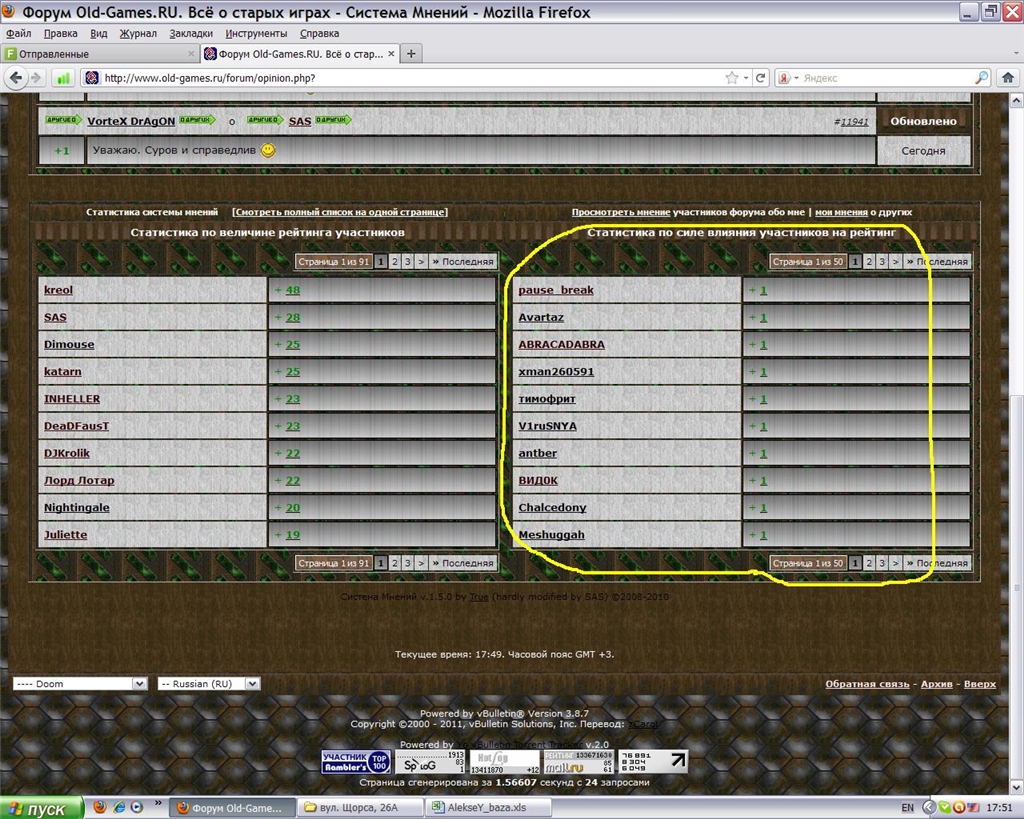Close the Форум Old-Games.RU tab
Image resolution: width=1024 pixels, height=819 pixels.
coord(391,54)
